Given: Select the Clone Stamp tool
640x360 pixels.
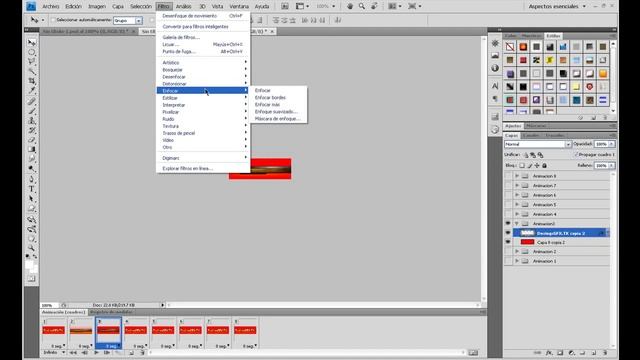Looking at the screenshot, I should (31, 121).
